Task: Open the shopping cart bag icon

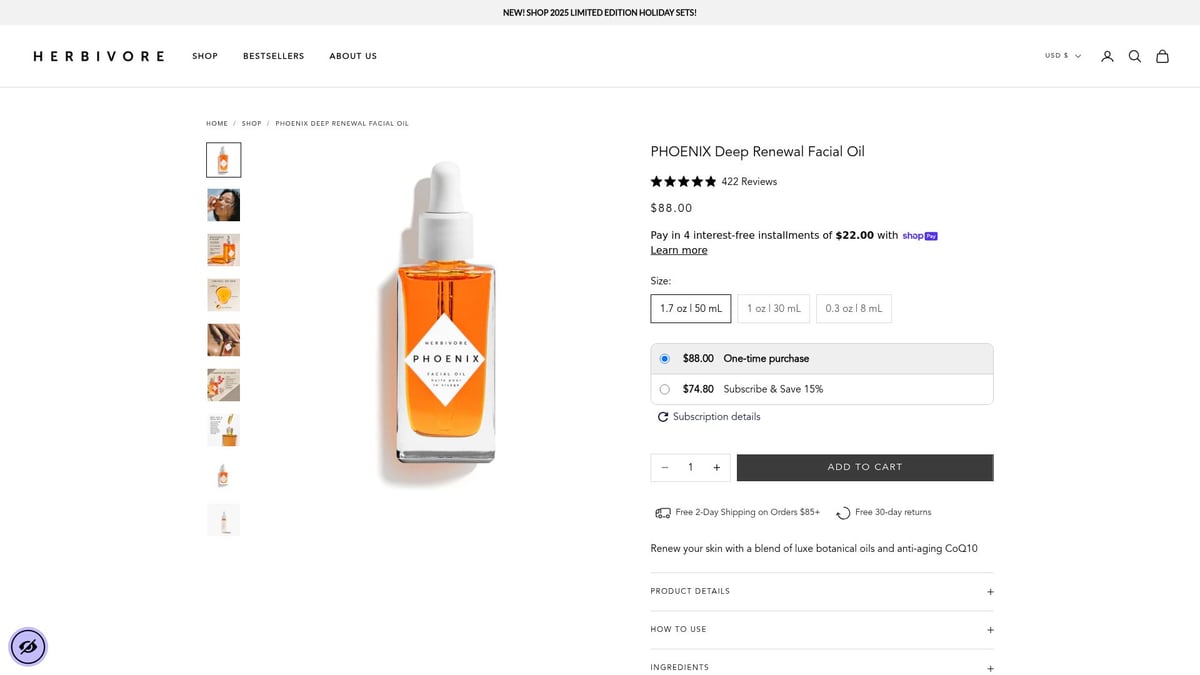Action: (1163, 56)
